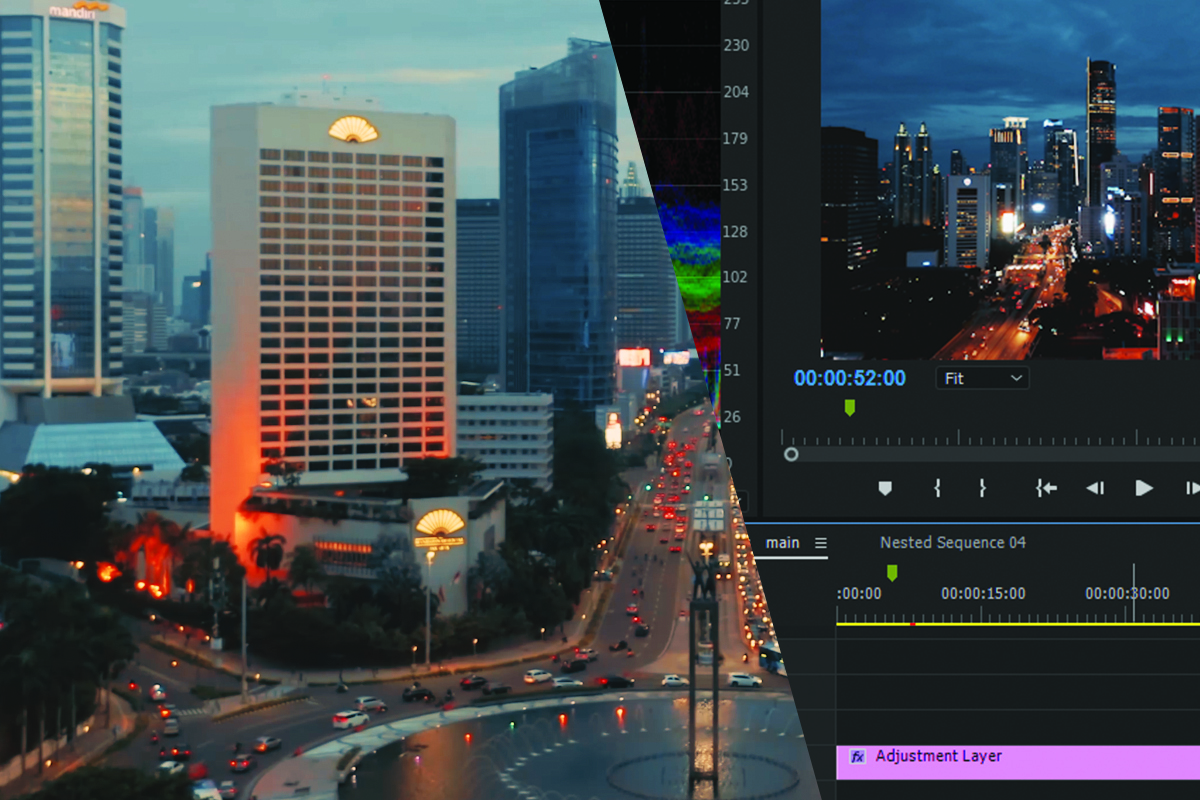The width and height of the screenshot is (1200, 800).
Task: Step forward one frame
Action: pyautogui.click(x=1191, y=488)
